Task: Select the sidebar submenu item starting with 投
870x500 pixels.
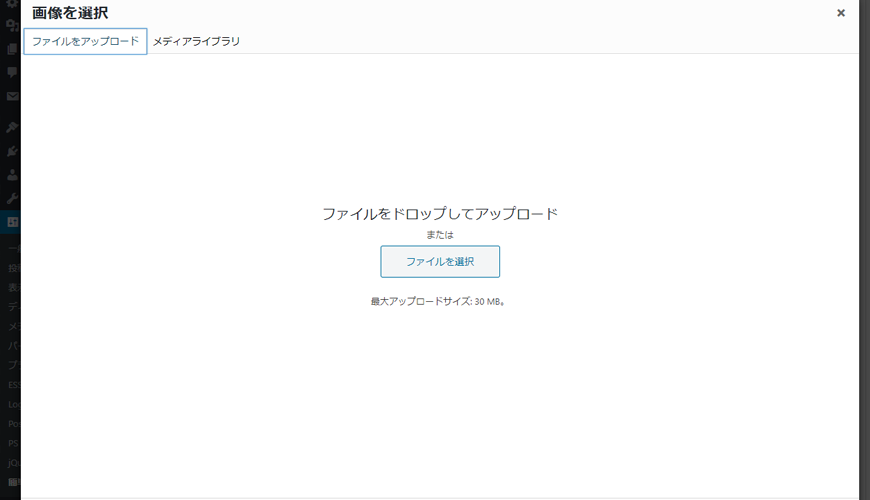Action: [x=13, y=268]
